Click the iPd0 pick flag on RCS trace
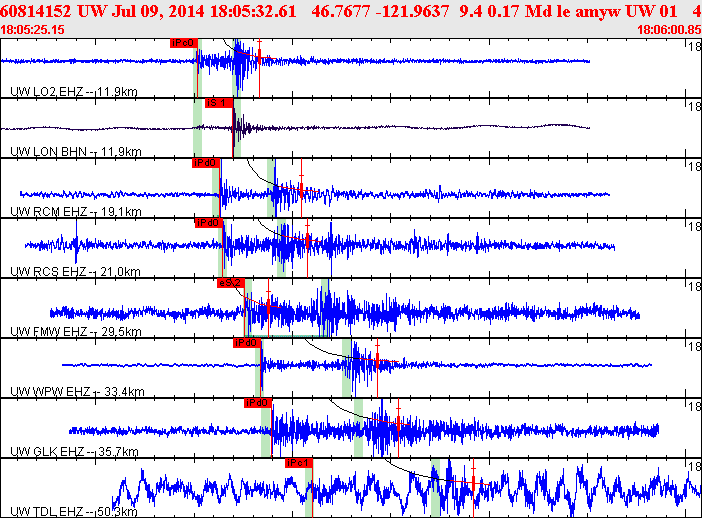 point(209,223)
